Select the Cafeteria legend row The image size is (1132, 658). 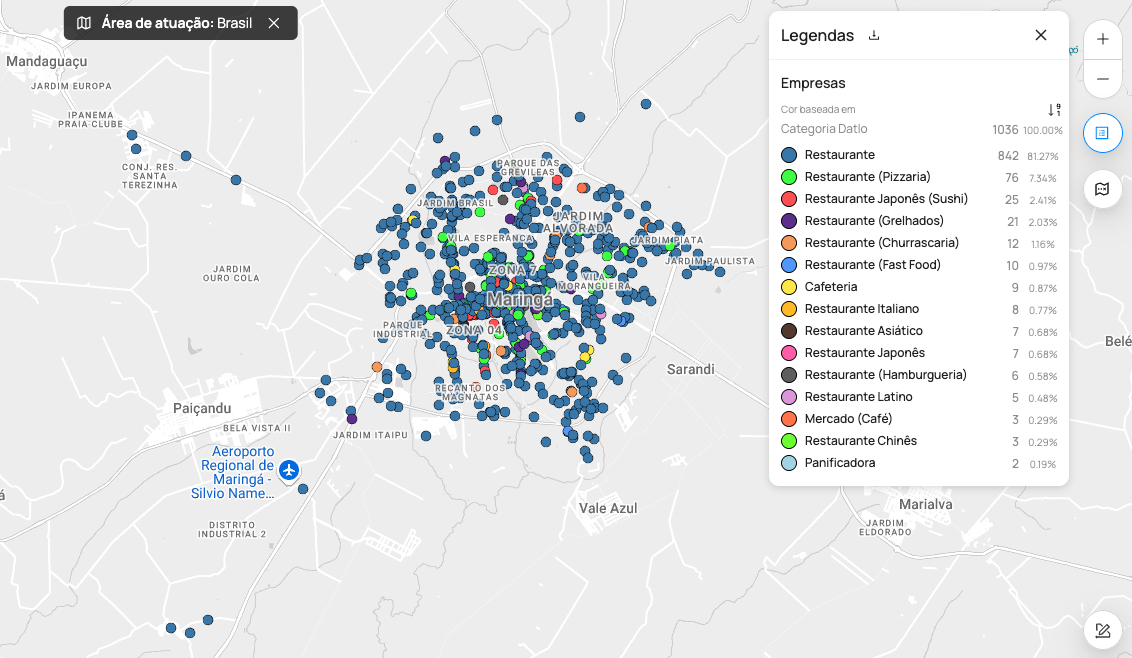[830, 287]
